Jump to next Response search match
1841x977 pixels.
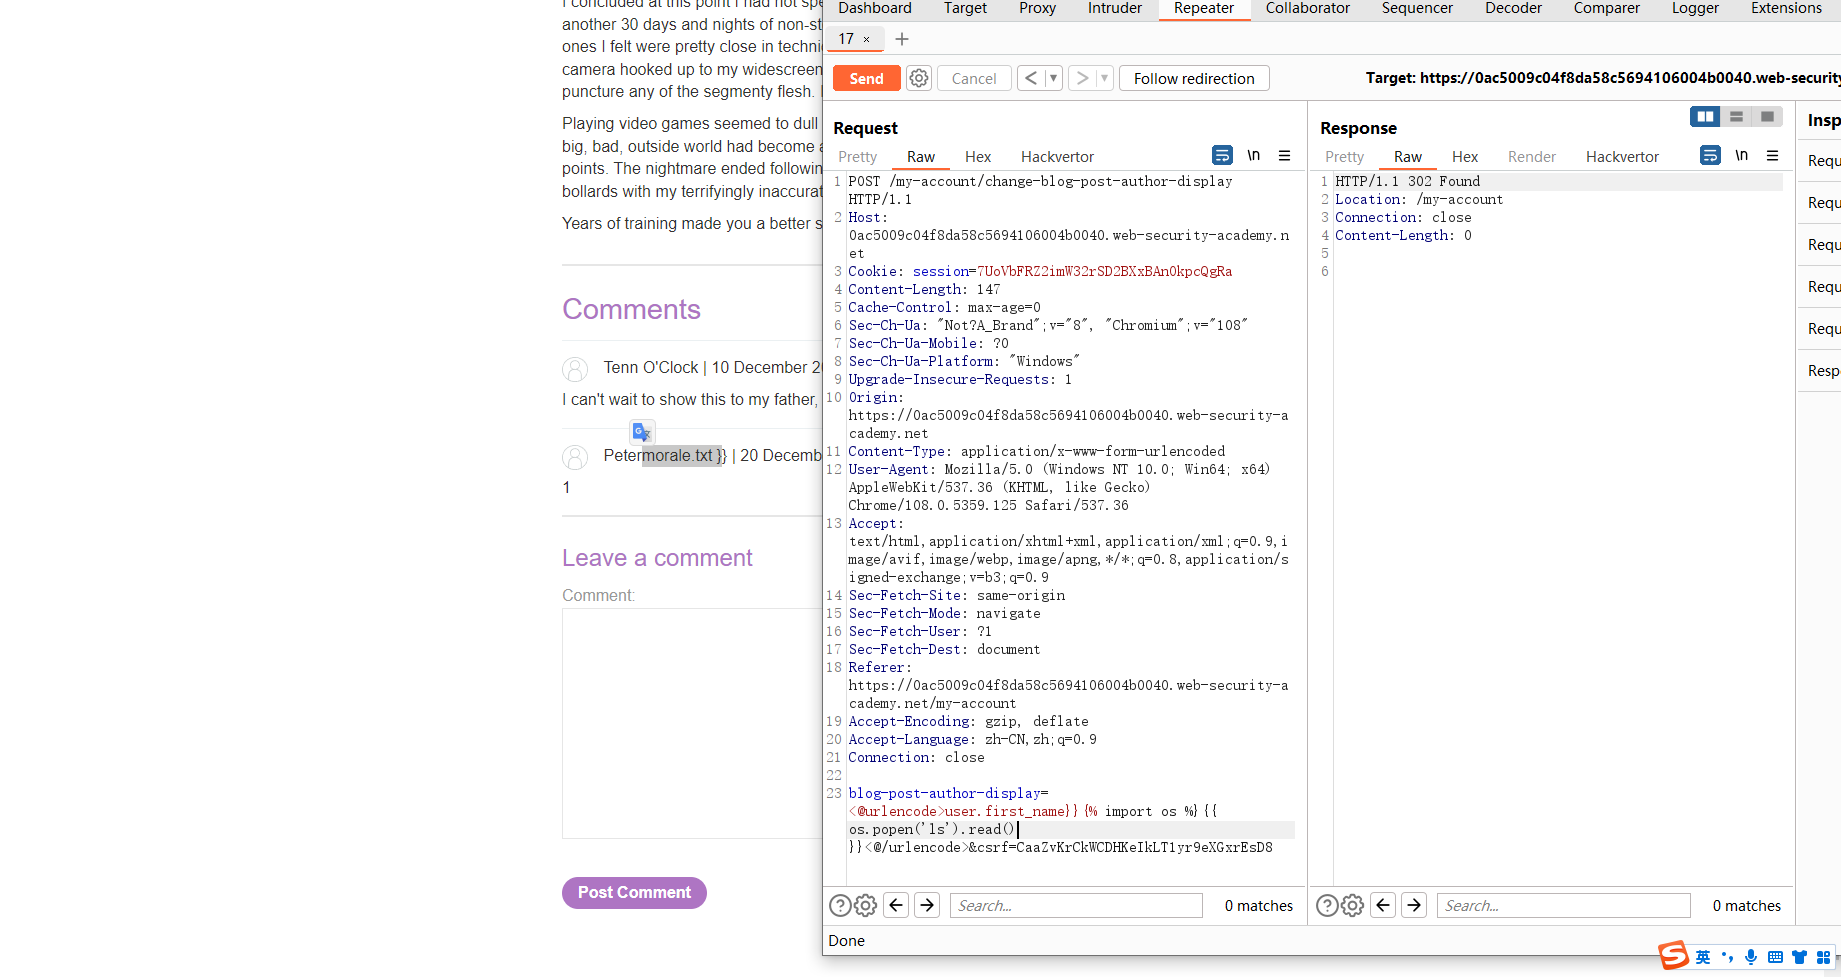(x=1414, y=905)
